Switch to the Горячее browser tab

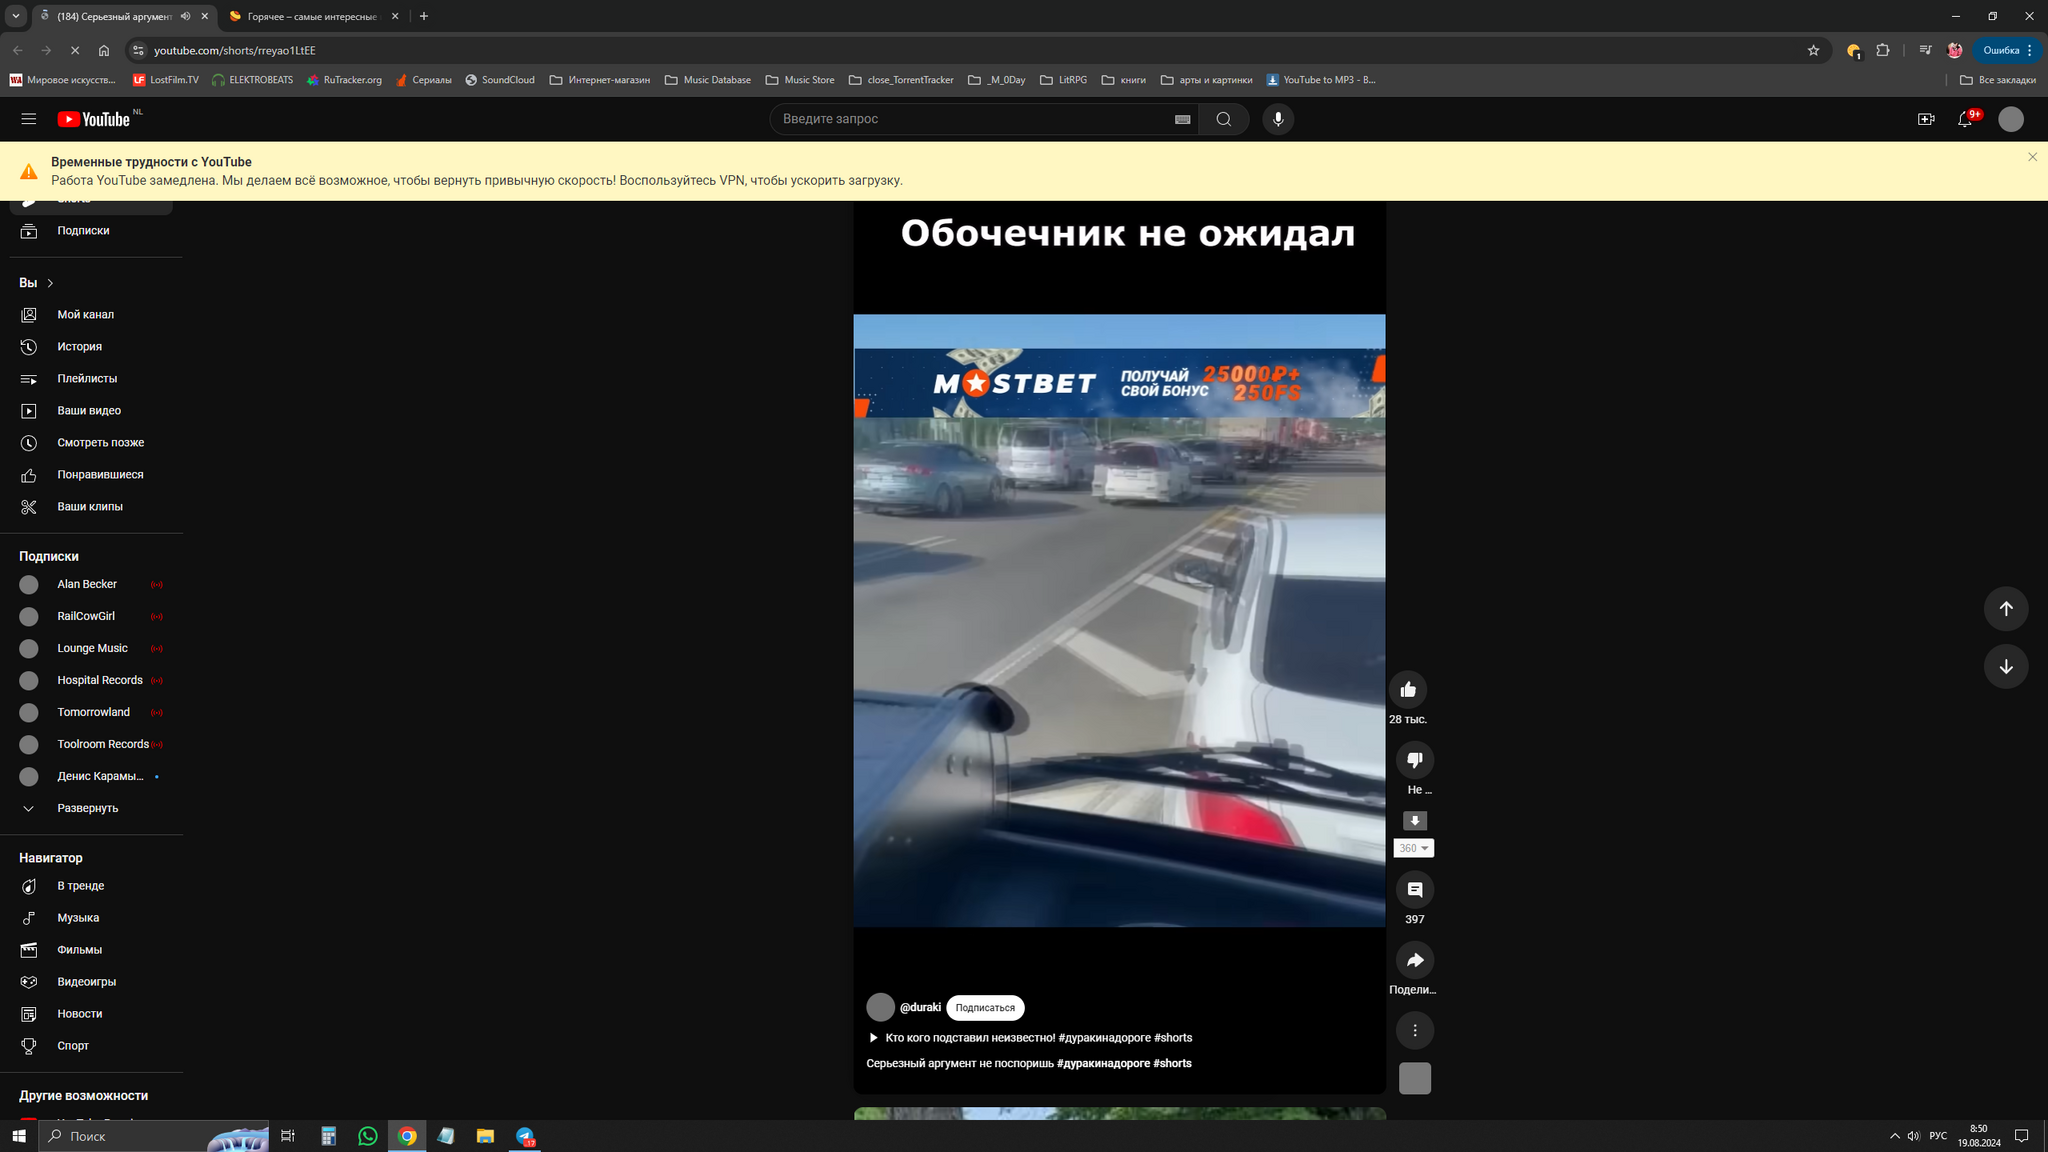point(312,16)
